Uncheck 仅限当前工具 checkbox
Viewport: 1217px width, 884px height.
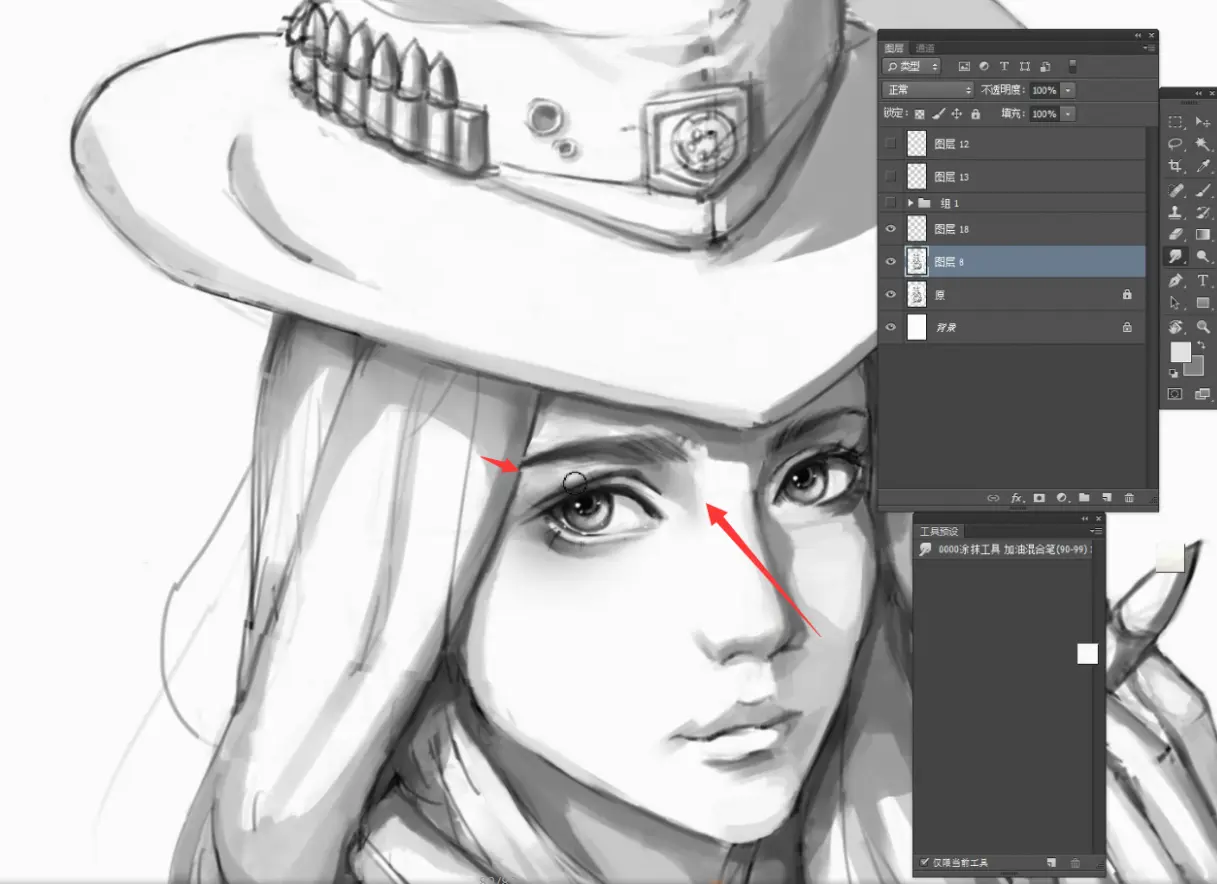[925, 861]
